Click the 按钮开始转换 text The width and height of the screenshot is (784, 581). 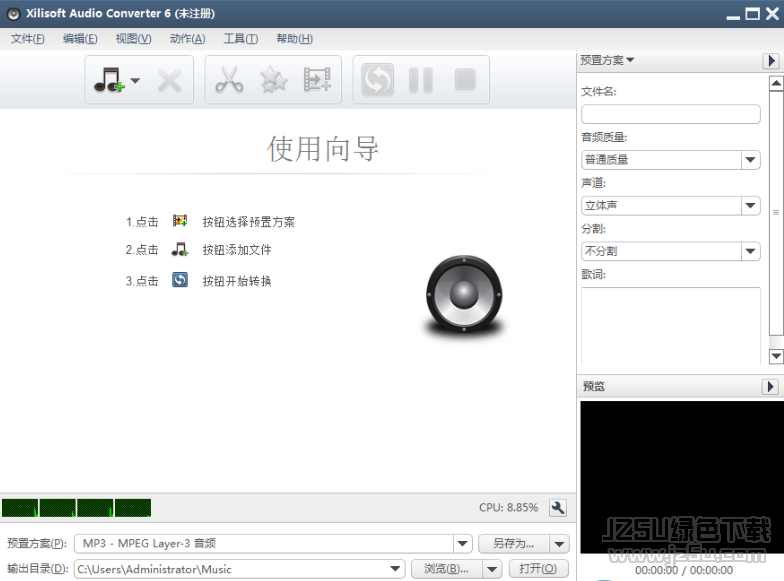click(237, 281)
